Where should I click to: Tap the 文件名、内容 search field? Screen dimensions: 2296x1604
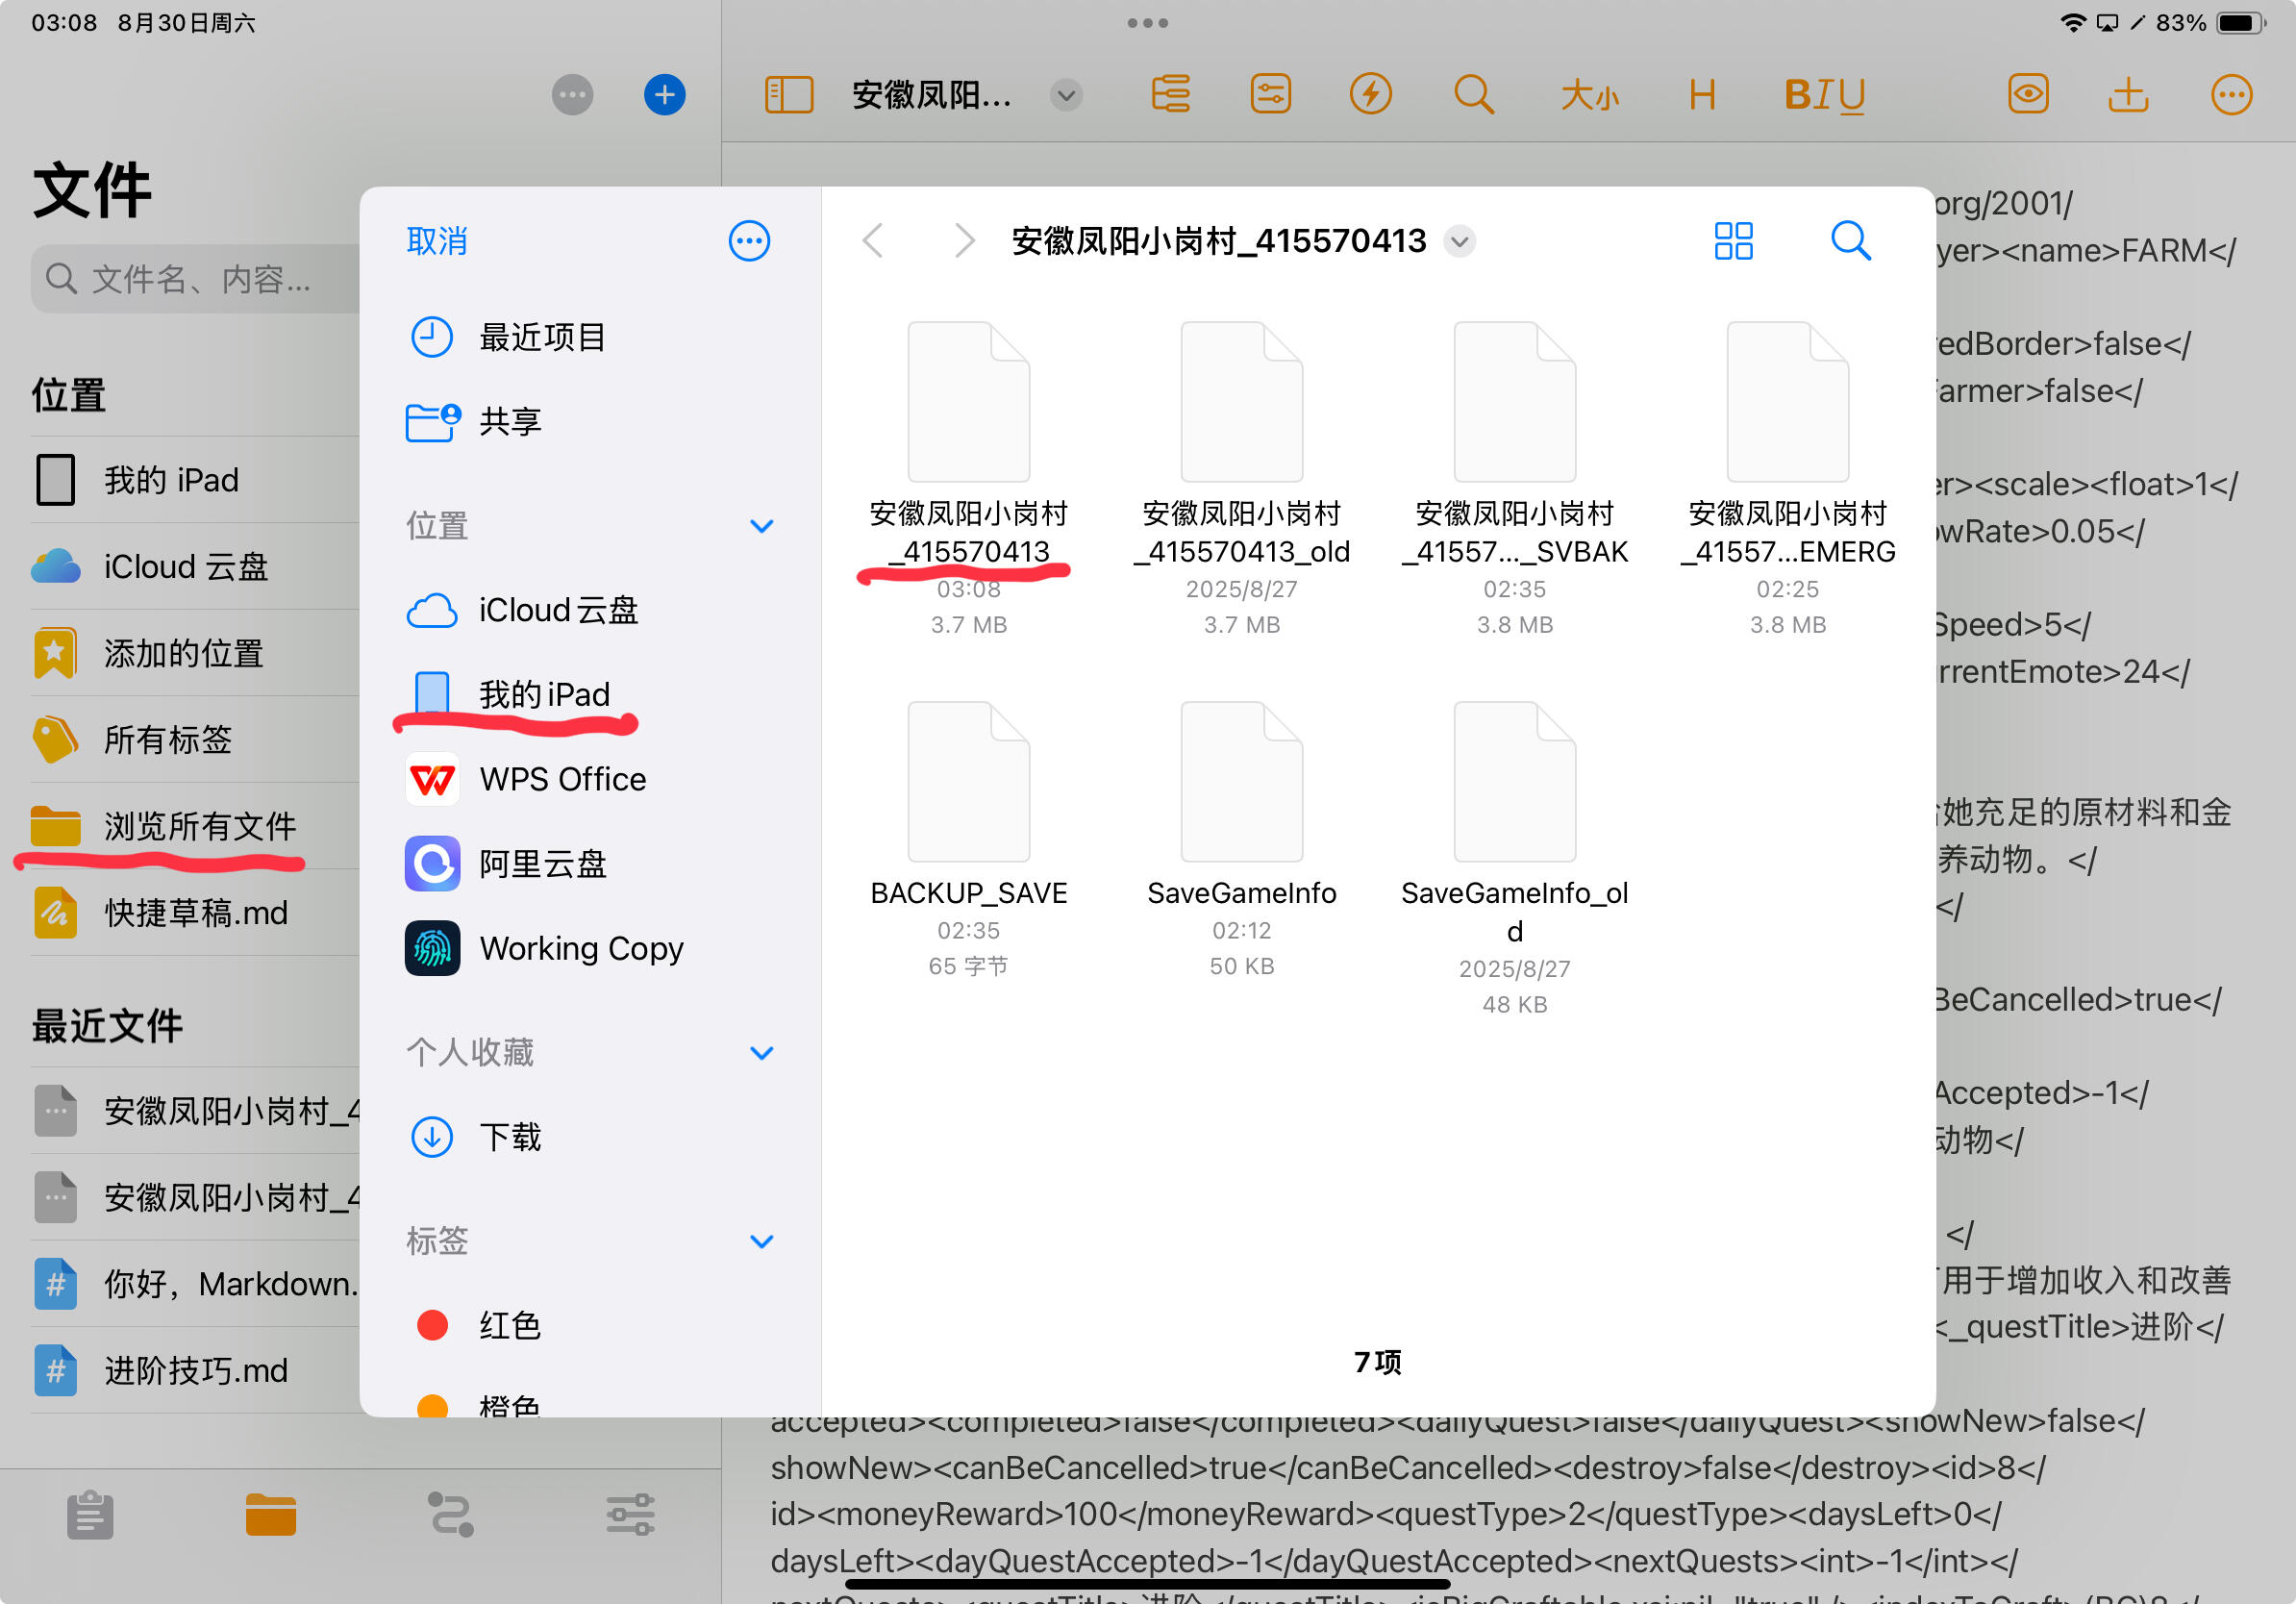pyautogui.click(x=195, y=279)
